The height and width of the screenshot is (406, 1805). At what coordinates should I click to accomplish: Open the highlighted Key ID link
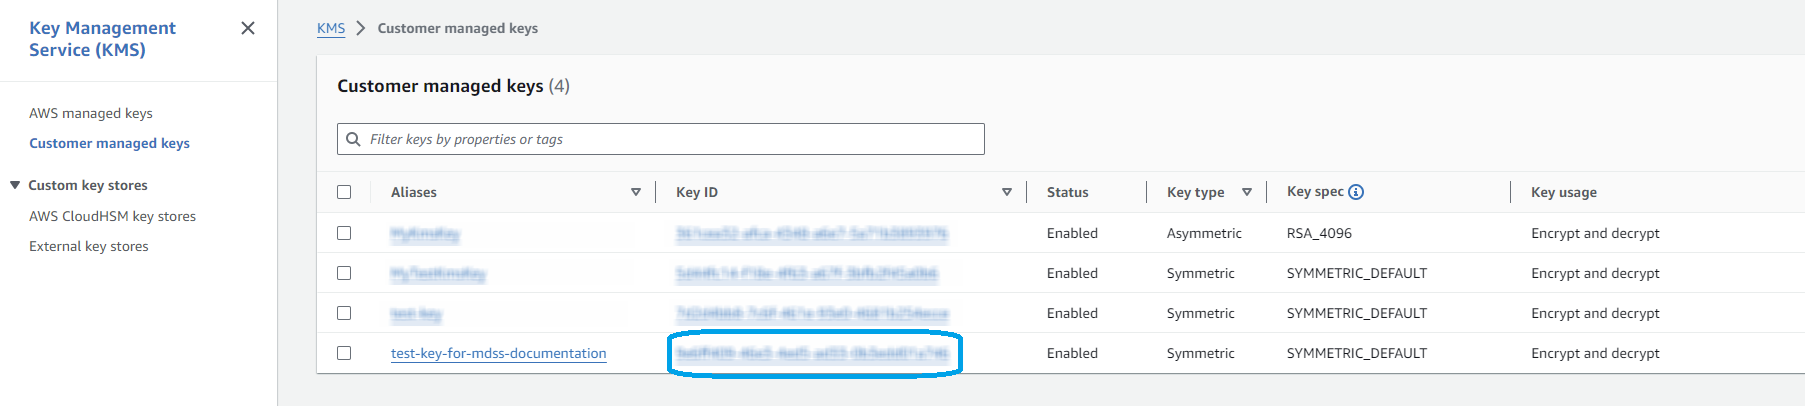811,353
